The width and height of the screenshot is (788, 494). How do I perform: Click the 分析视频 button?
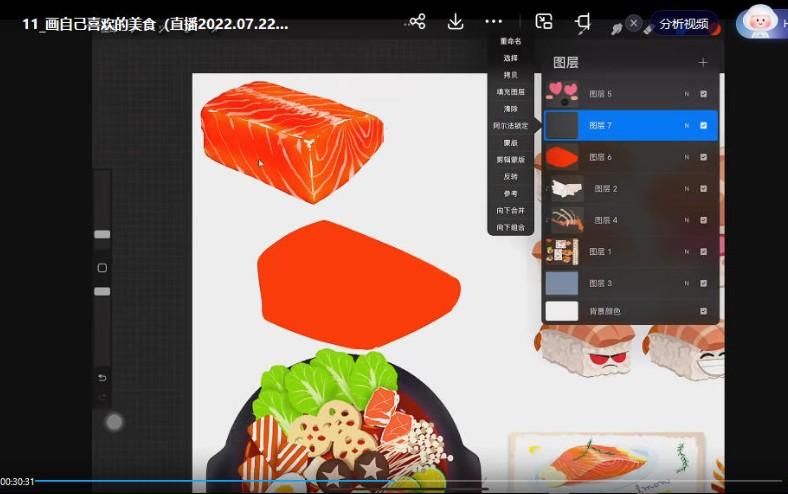(x=686, y=23)
